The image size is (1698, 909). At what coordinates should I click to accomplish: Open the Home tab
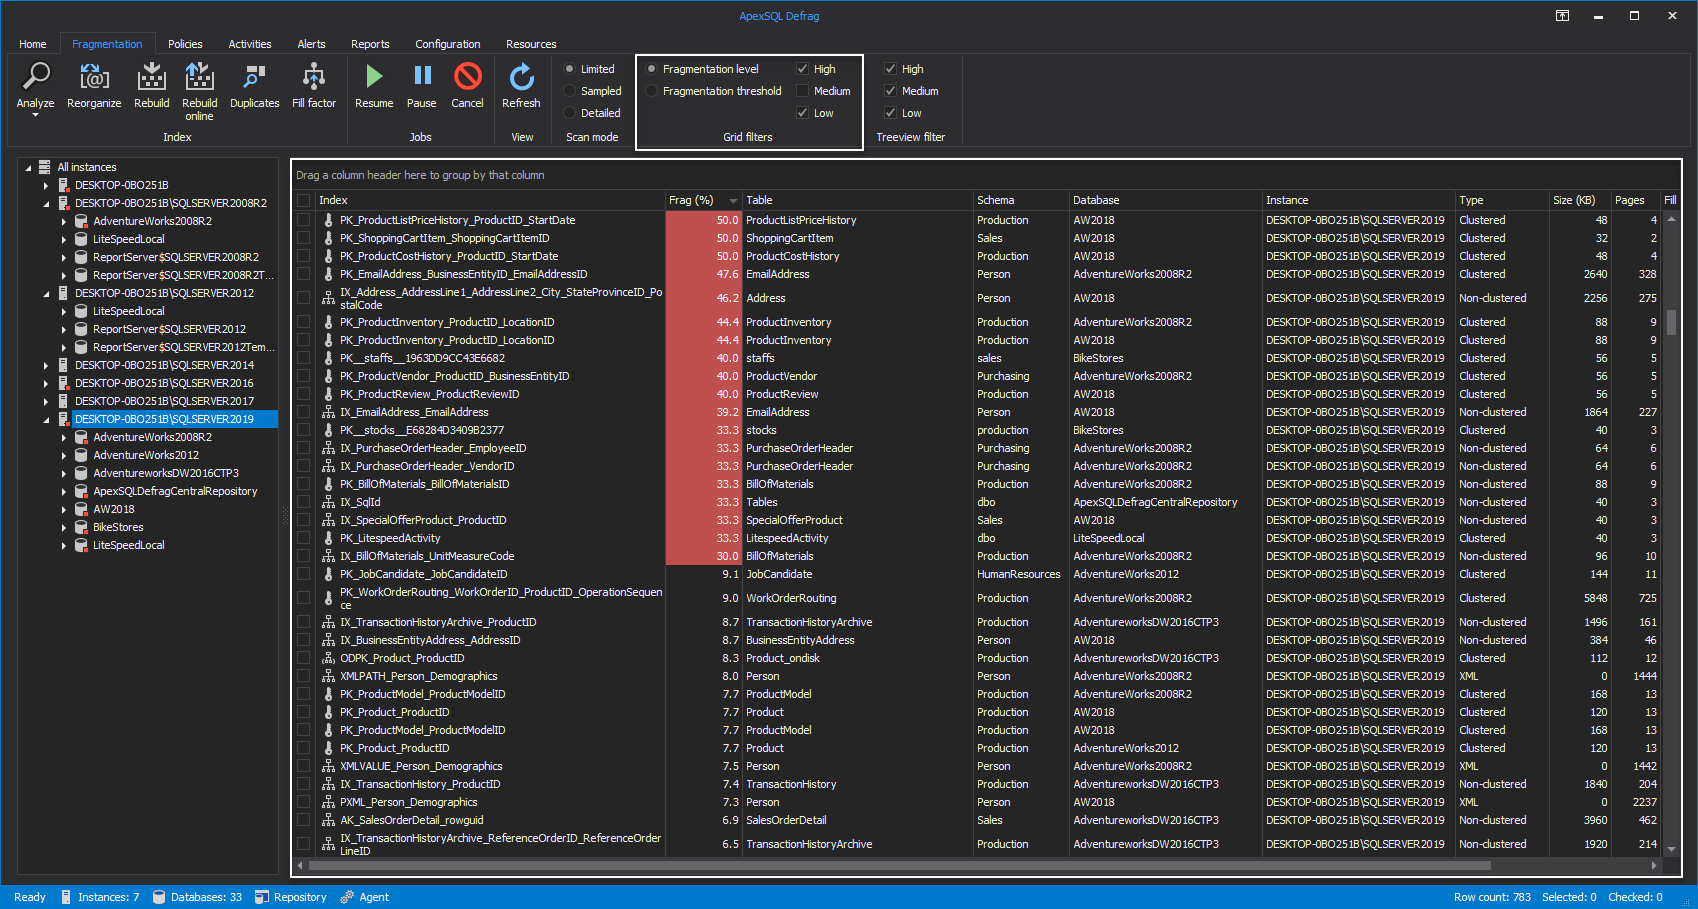point(33,44)
